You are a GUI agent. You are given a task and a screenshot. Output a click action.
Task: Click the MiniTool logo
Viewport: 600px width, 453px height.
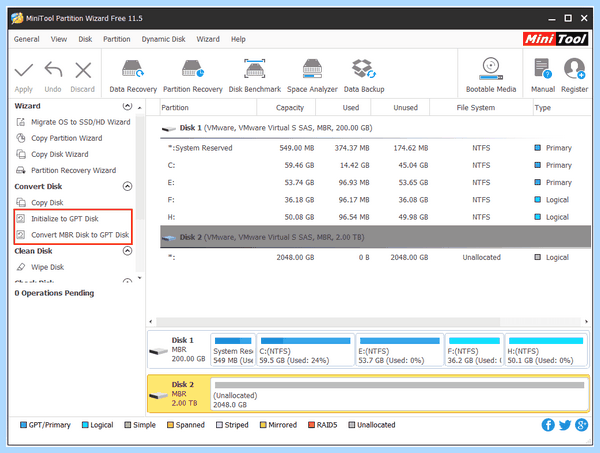(x=556, y=39)
